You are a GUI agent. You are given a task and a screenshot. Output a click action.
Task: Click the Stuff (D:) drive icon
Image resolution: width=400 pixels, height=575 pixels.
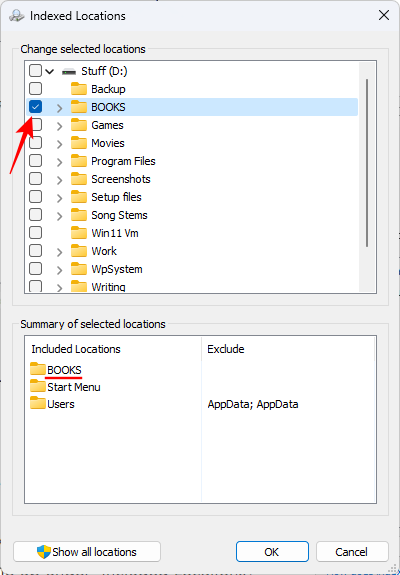click(69, 71)
